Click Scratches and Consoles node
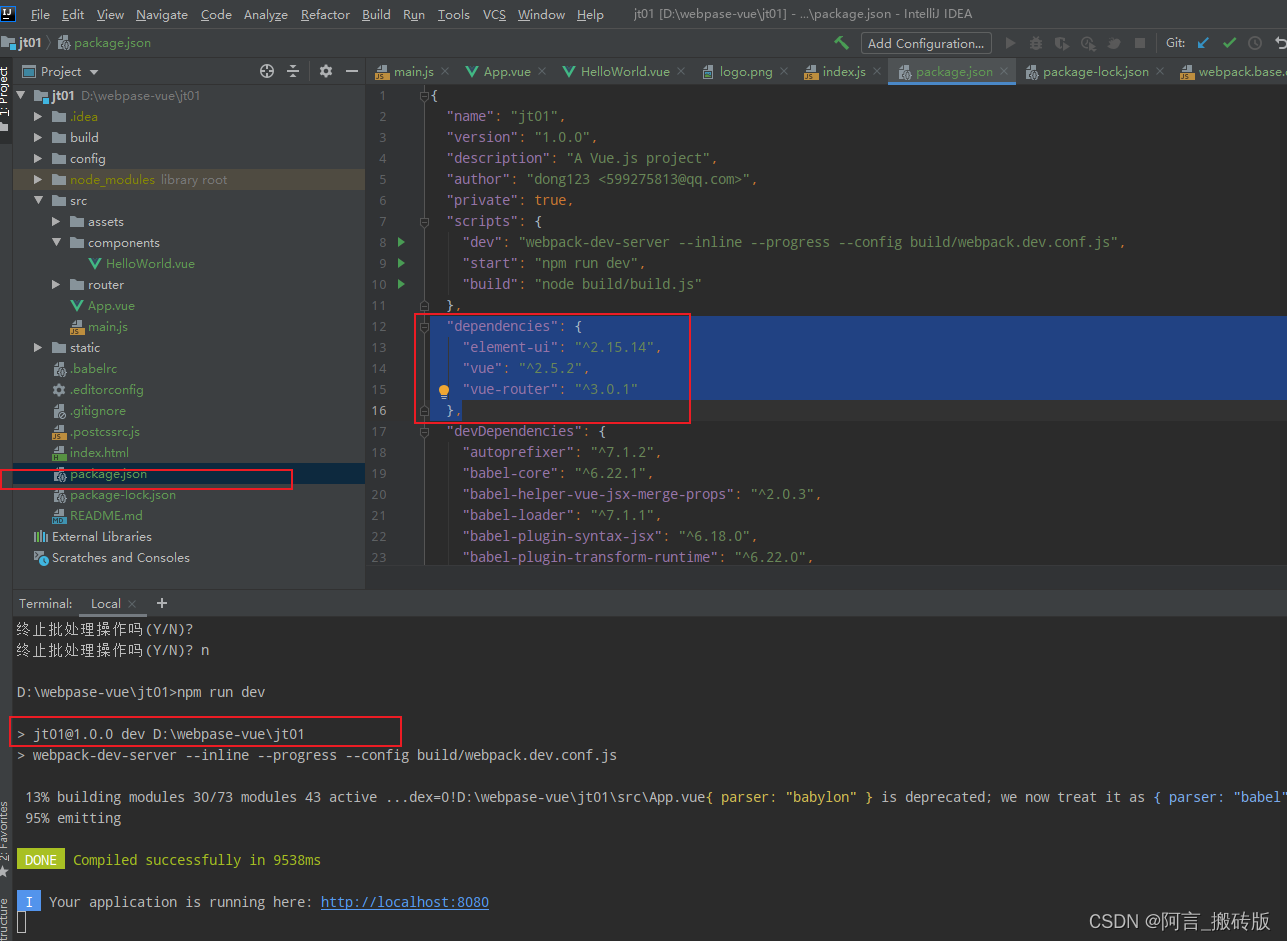1287x941 pixels. pos(120,557)
